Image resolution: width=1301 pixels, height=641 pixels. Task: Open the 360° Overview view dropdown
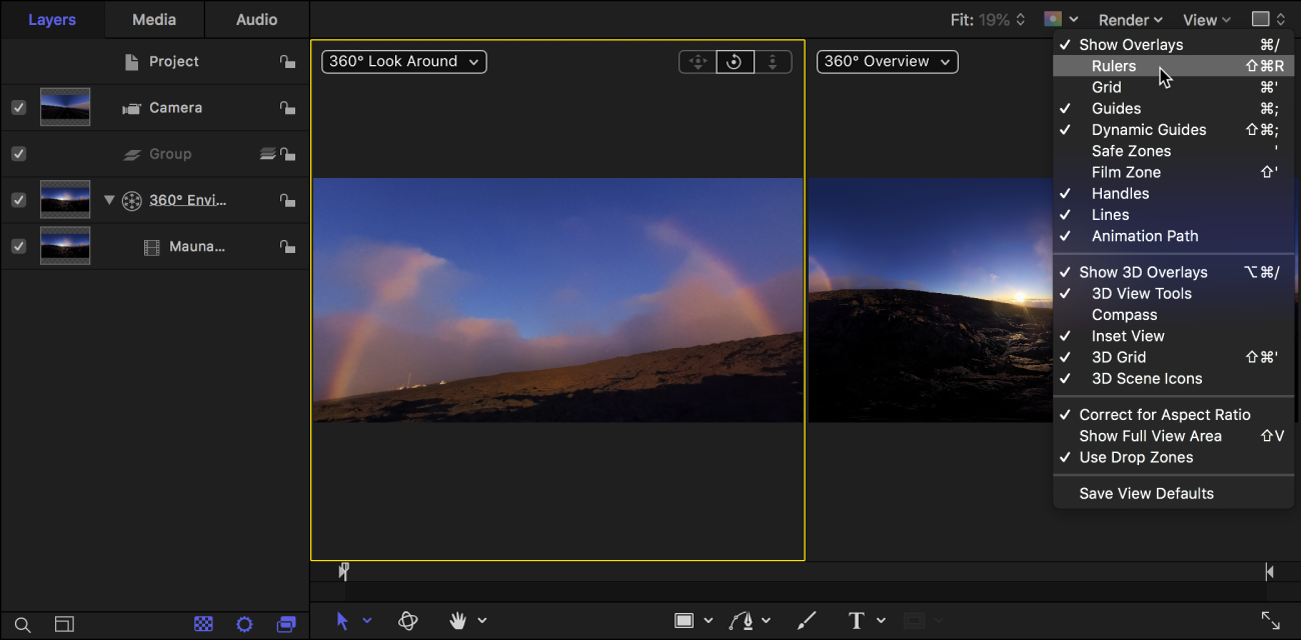click(886, 62)
